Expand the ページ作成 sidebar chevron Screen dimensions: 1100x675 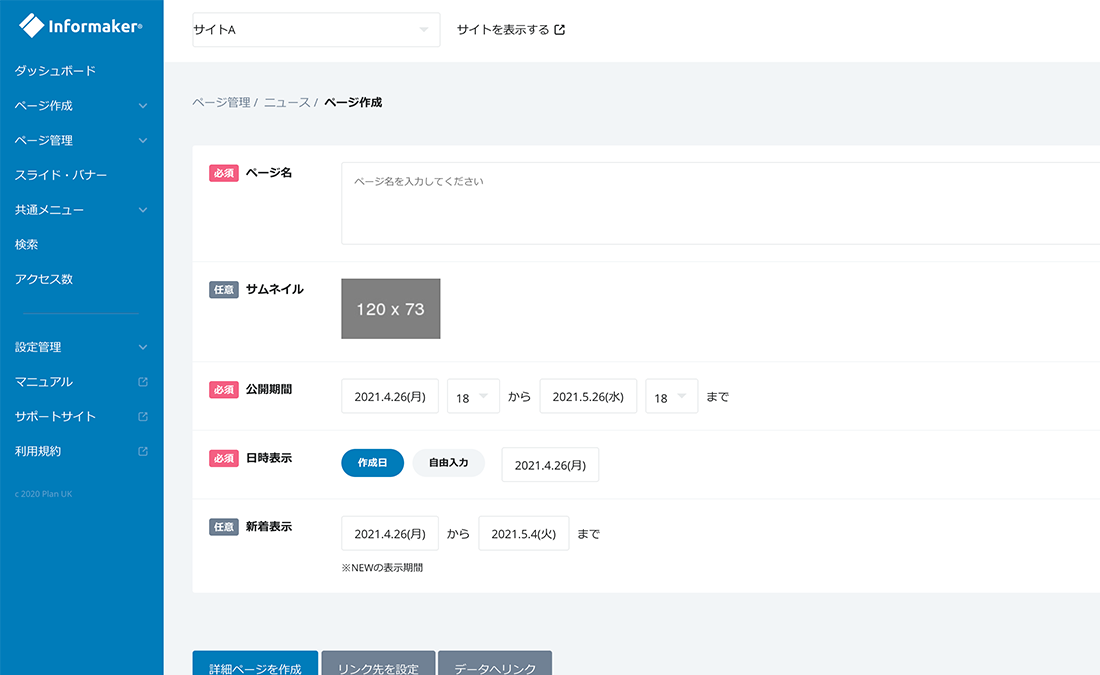click(142, 105)
